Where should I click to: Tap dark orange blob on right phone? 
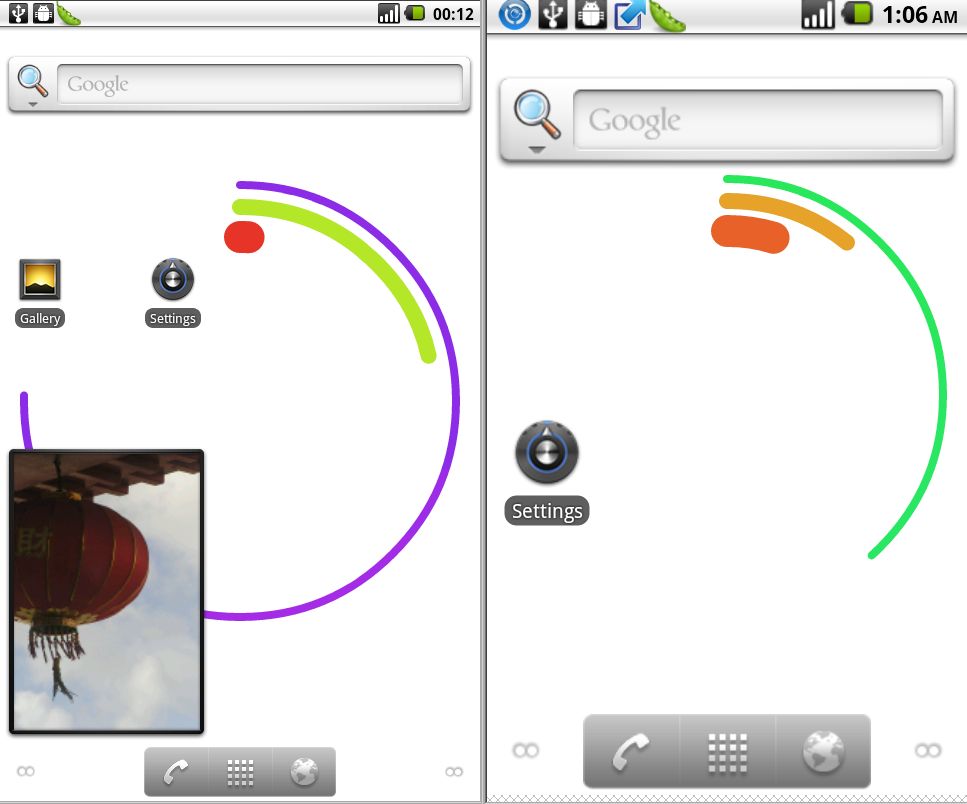click(750, 234)
